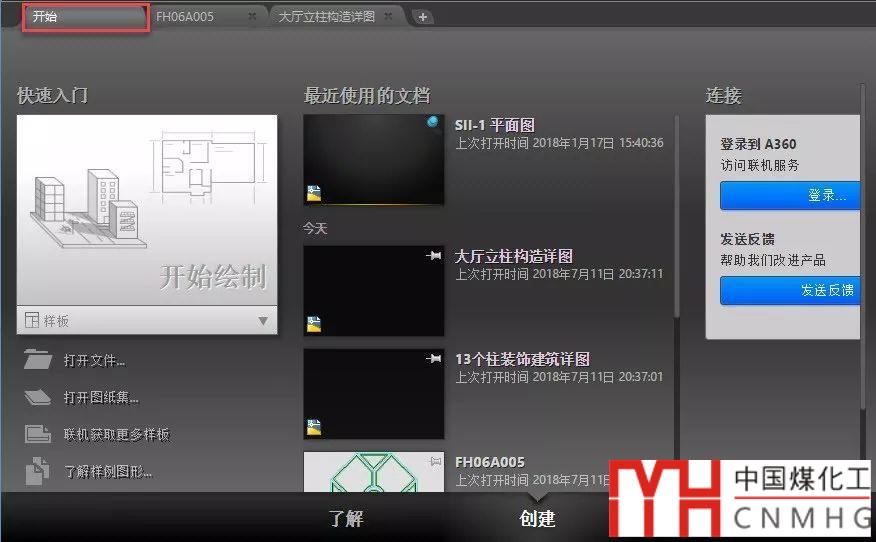Switch to the 了解 page
The width and height of the screenshot is (876, 542).
pos(346,519)
